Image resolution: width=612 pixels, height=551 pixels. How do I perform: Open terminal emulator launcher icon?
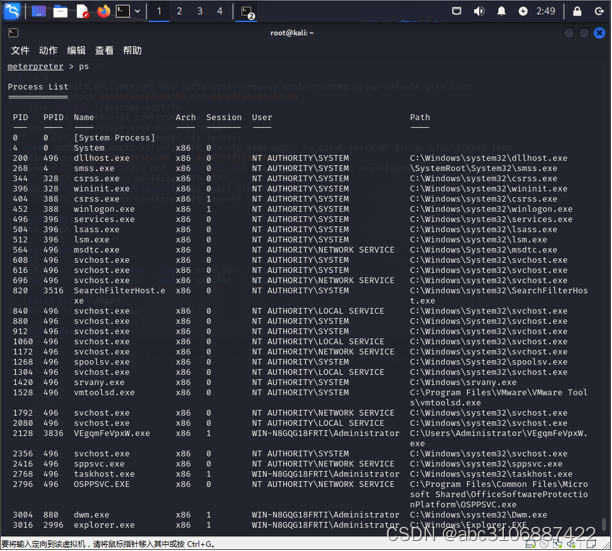click(123, 11)
